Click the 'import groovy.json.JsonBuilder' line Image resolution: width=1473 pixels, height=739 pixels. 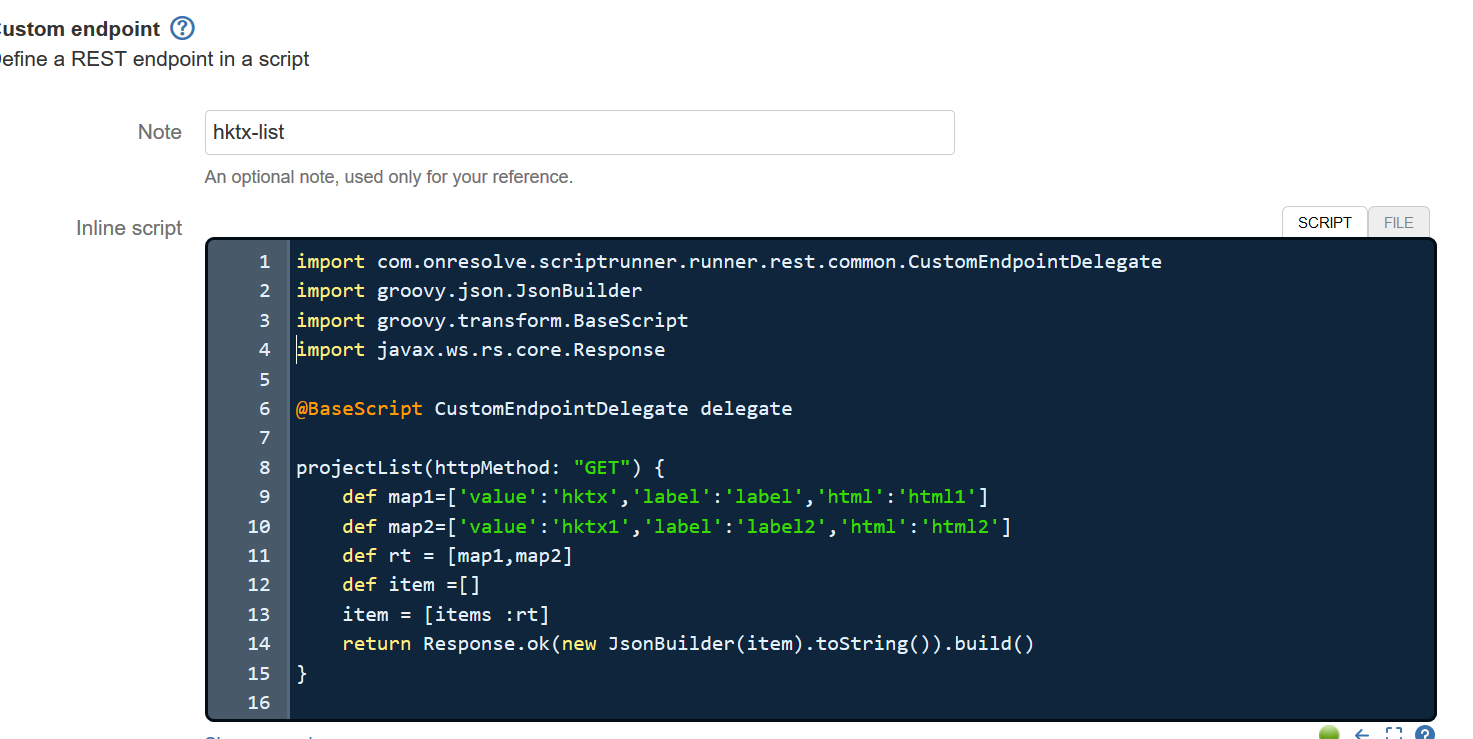point(469,291)
